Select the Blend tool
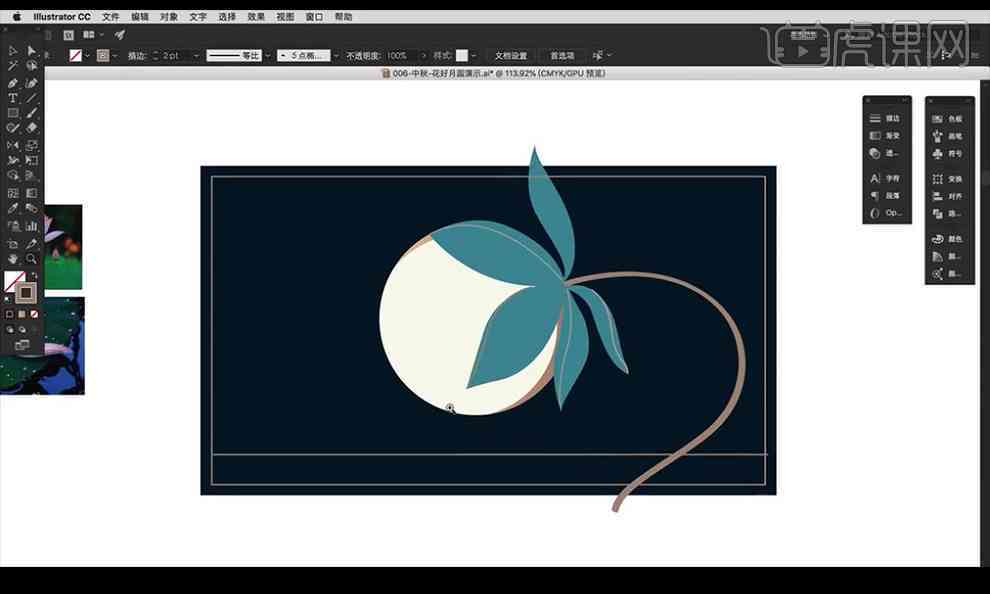Image resolution: width=990 pixels, height=594 pixels. [32, 208]
